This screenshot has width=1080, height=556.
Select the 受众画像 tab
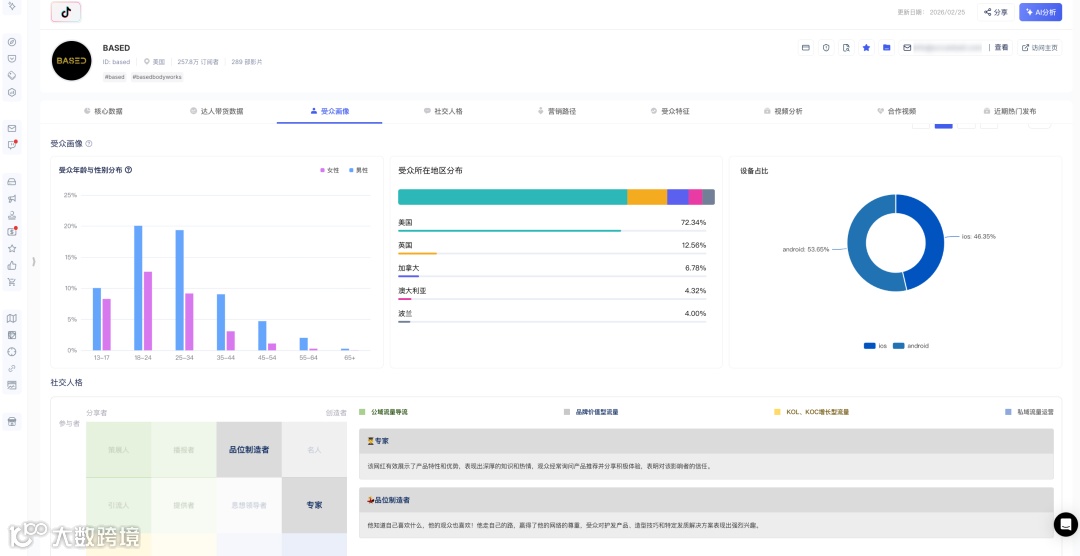[x=330, y=111]
